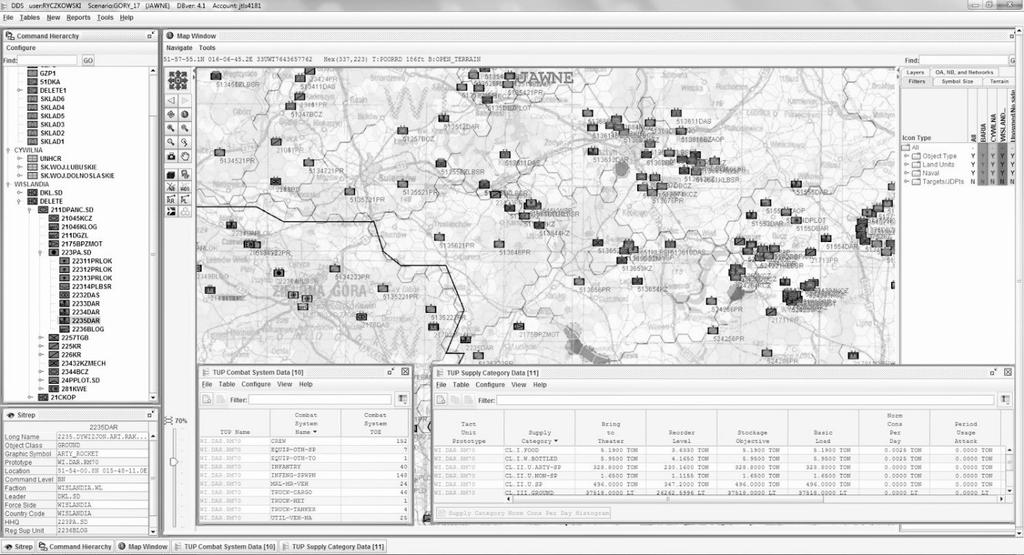Click the 70% map zoom slider handle

pyautogui.click(x=173, y=462)
